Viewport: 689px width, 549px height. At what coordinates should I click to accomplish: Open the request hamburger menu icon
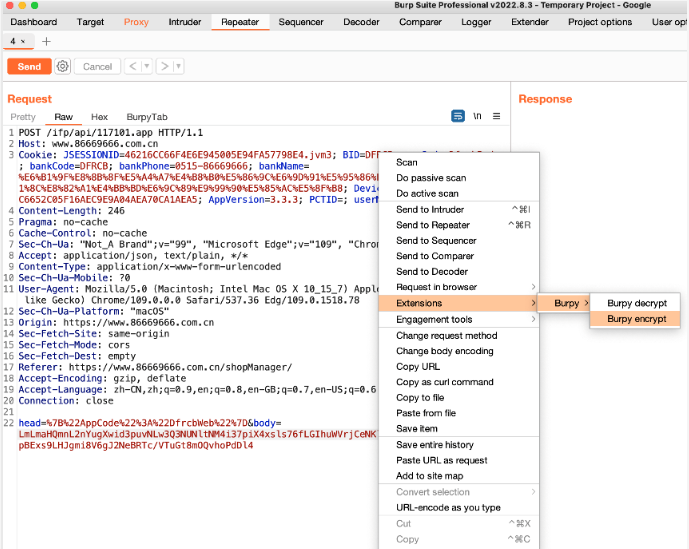(497, 116)
